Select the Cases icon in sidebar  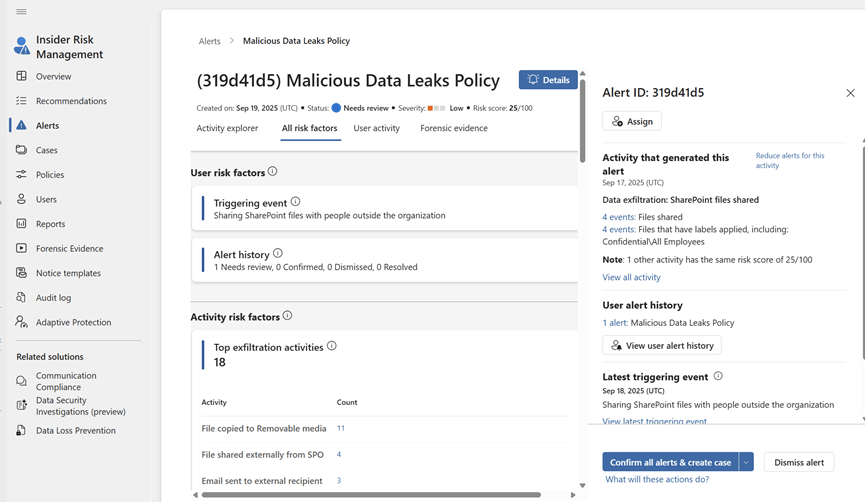click(x=21, y=150)
